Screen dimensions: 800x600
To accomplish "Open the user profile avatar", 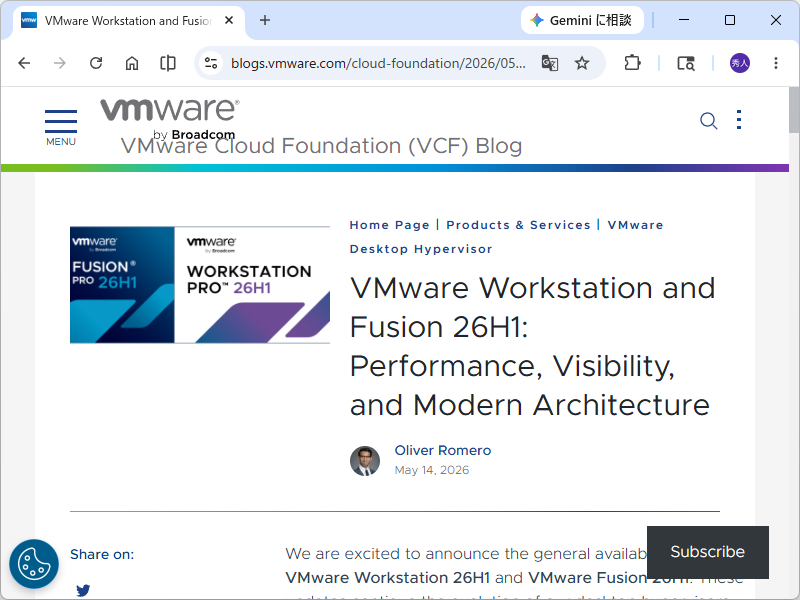I will [x=739, y=63].
